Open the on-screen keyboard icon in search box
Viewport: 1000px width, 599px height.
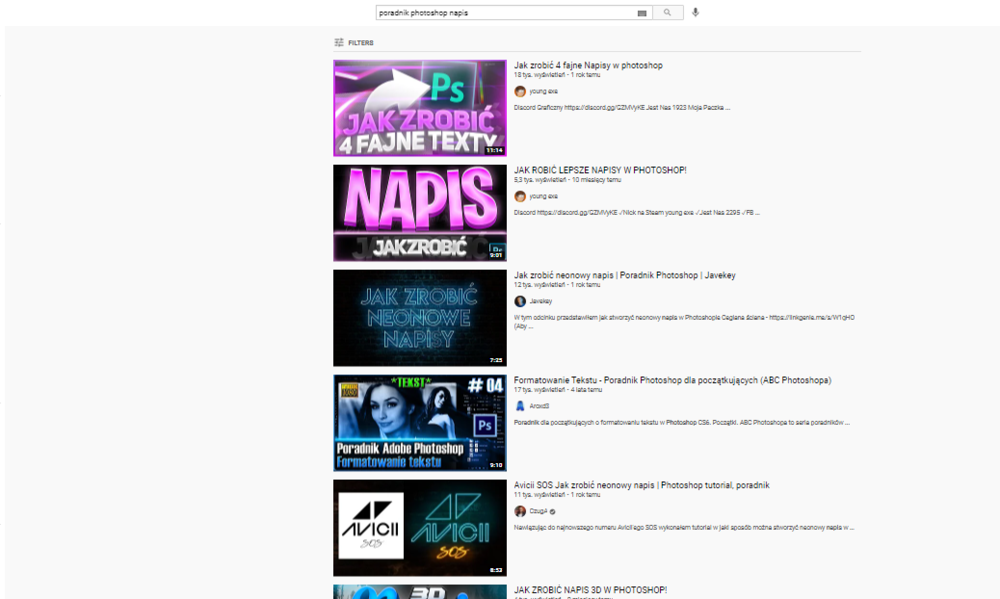coord(642,13)
